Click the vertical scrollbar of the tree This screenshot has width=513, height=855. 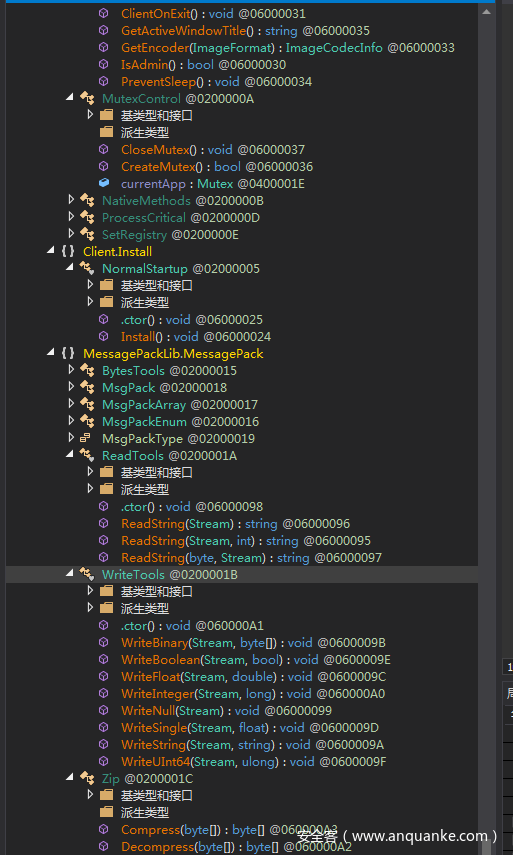click(x=487, y=428)
